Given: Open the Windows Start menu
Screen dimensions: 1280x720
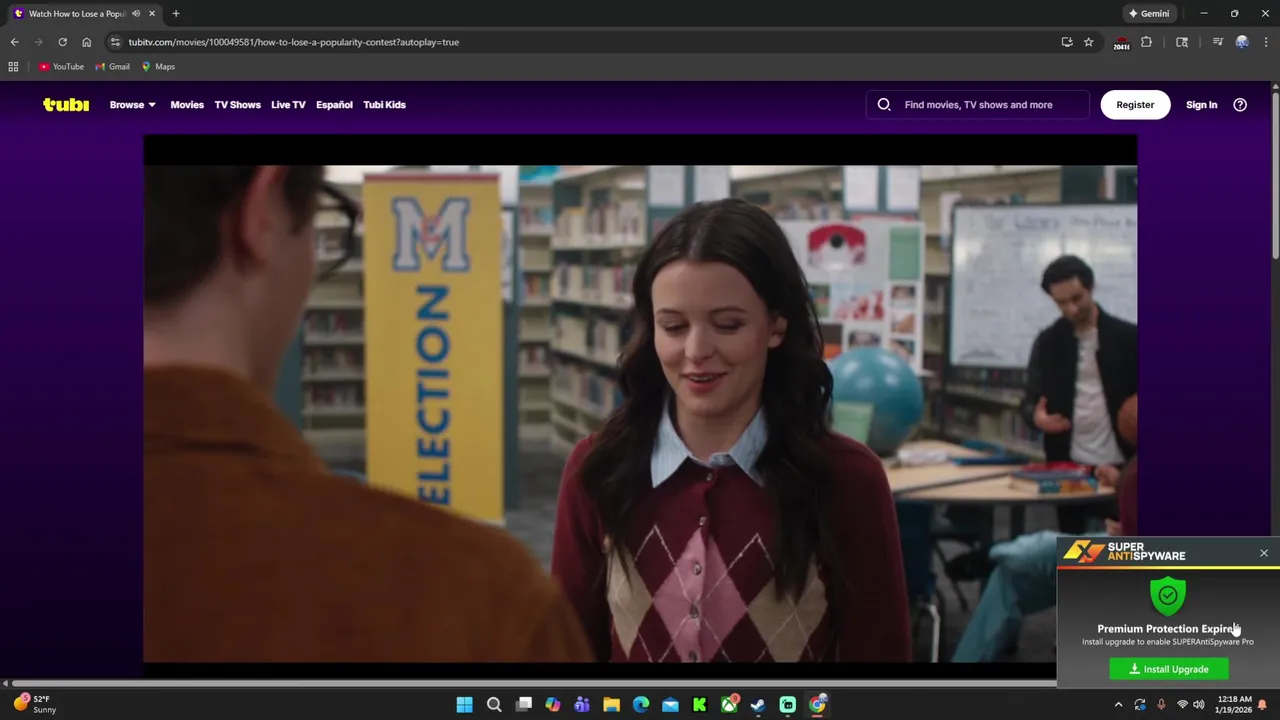Looking at the screenshot, I should pos(465,705).
